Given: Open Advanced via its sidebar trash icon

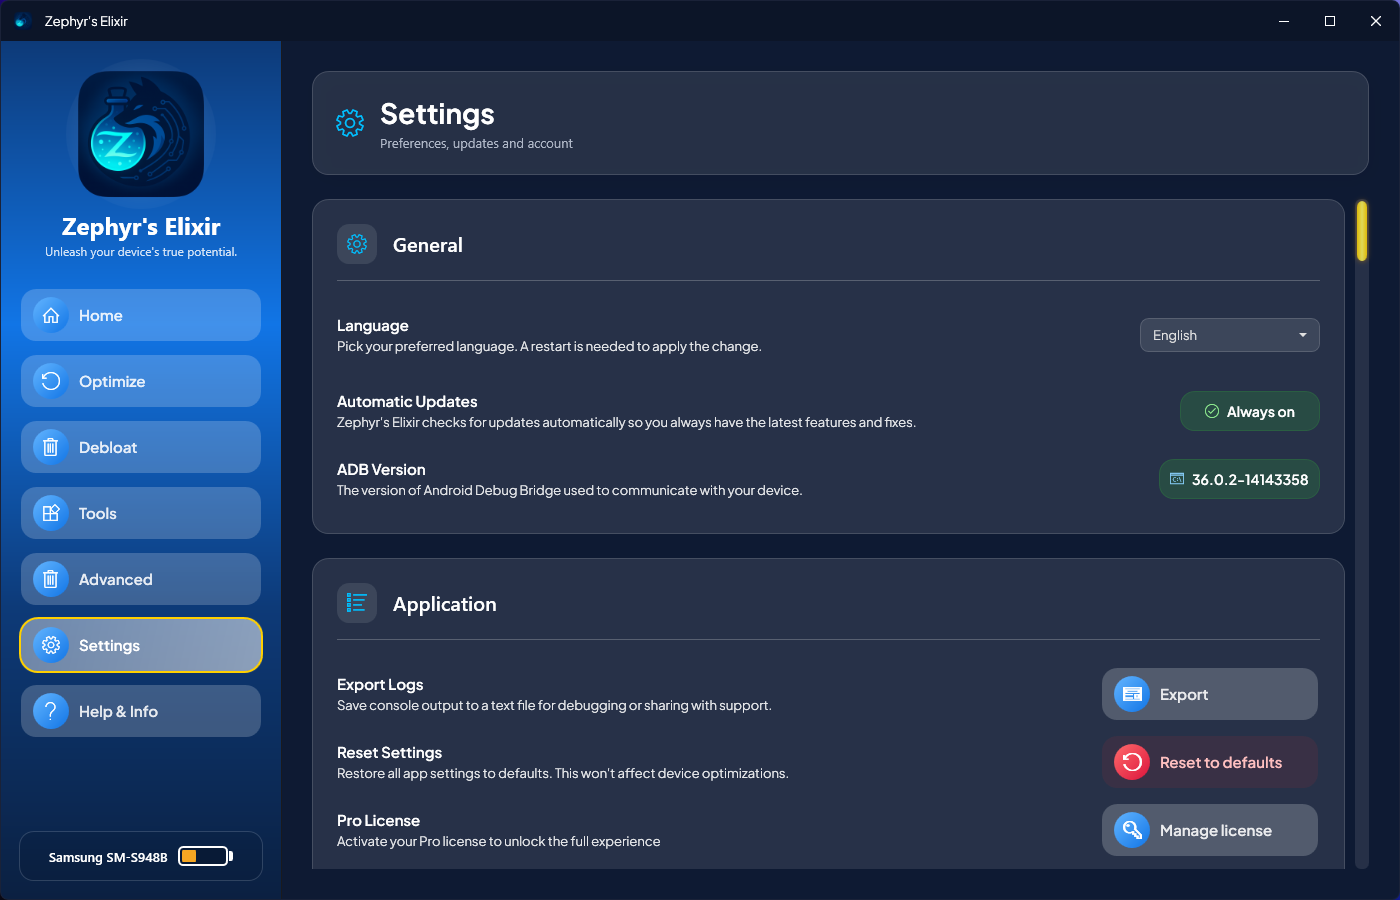Looking at the screenshot, I should coord(51,579).
